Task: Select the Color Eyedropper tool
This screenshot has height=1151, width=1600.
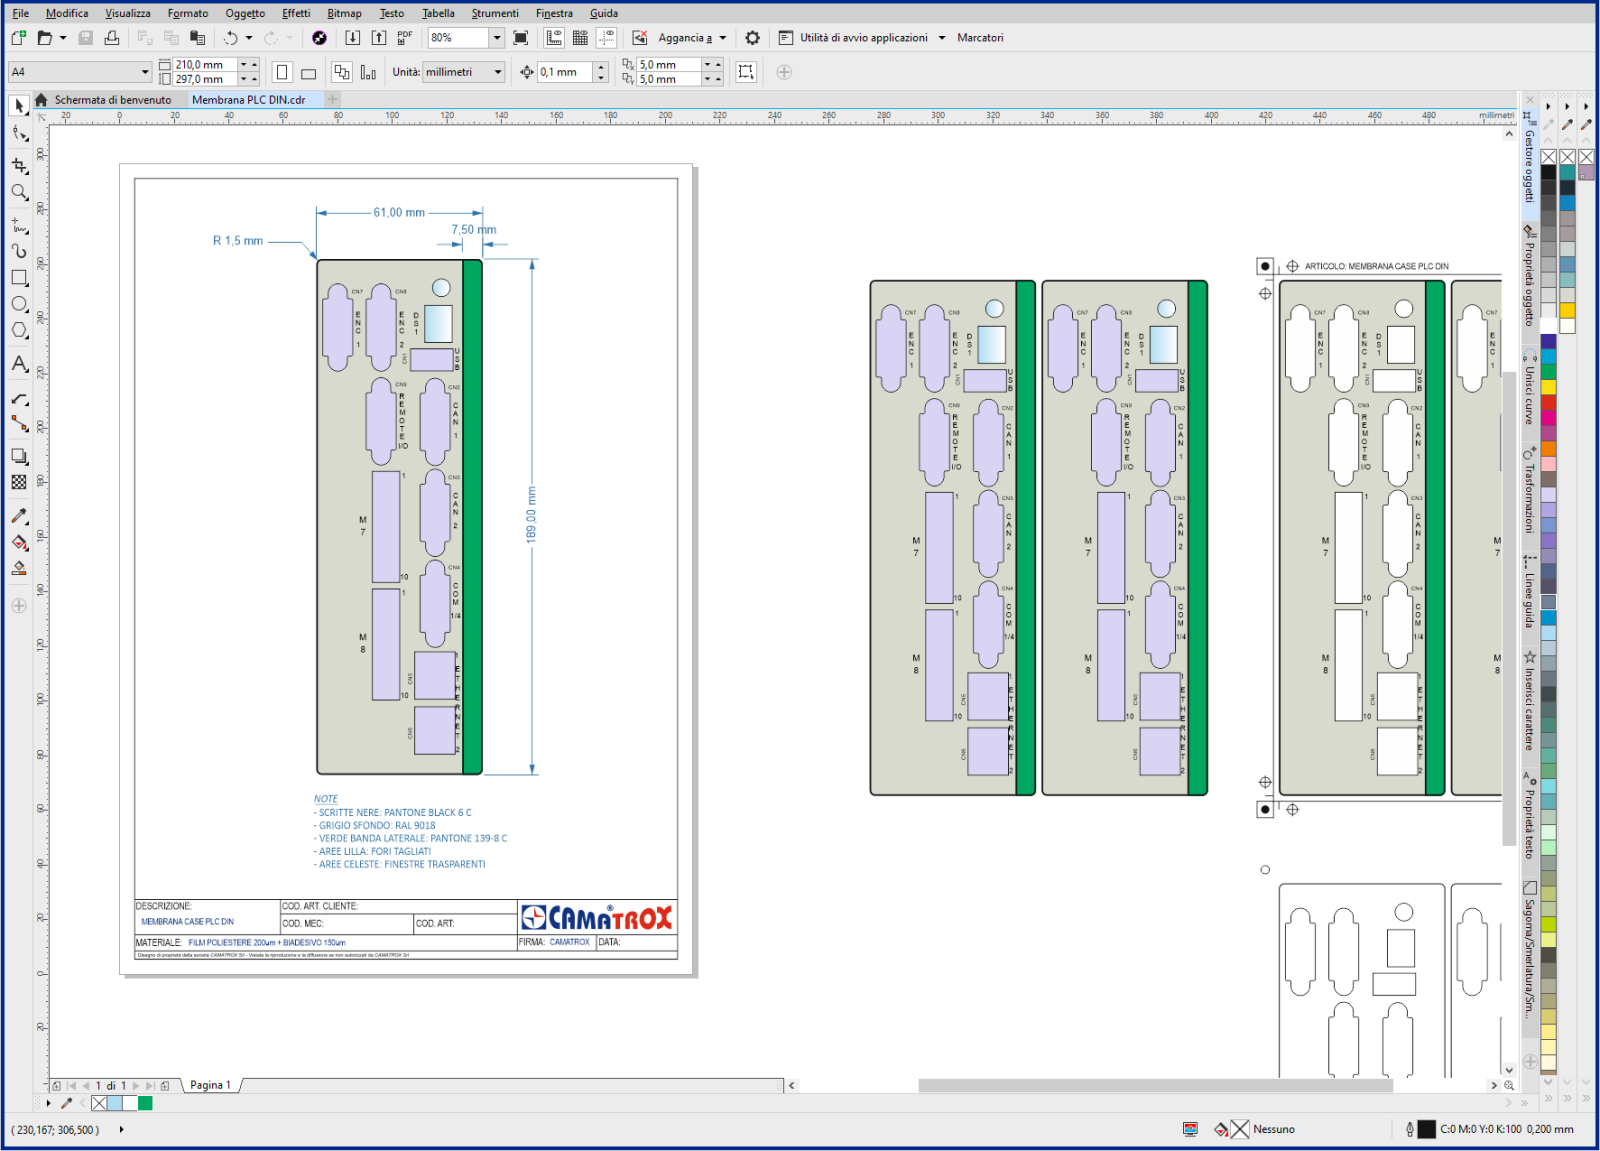Action: pos(19,516)
